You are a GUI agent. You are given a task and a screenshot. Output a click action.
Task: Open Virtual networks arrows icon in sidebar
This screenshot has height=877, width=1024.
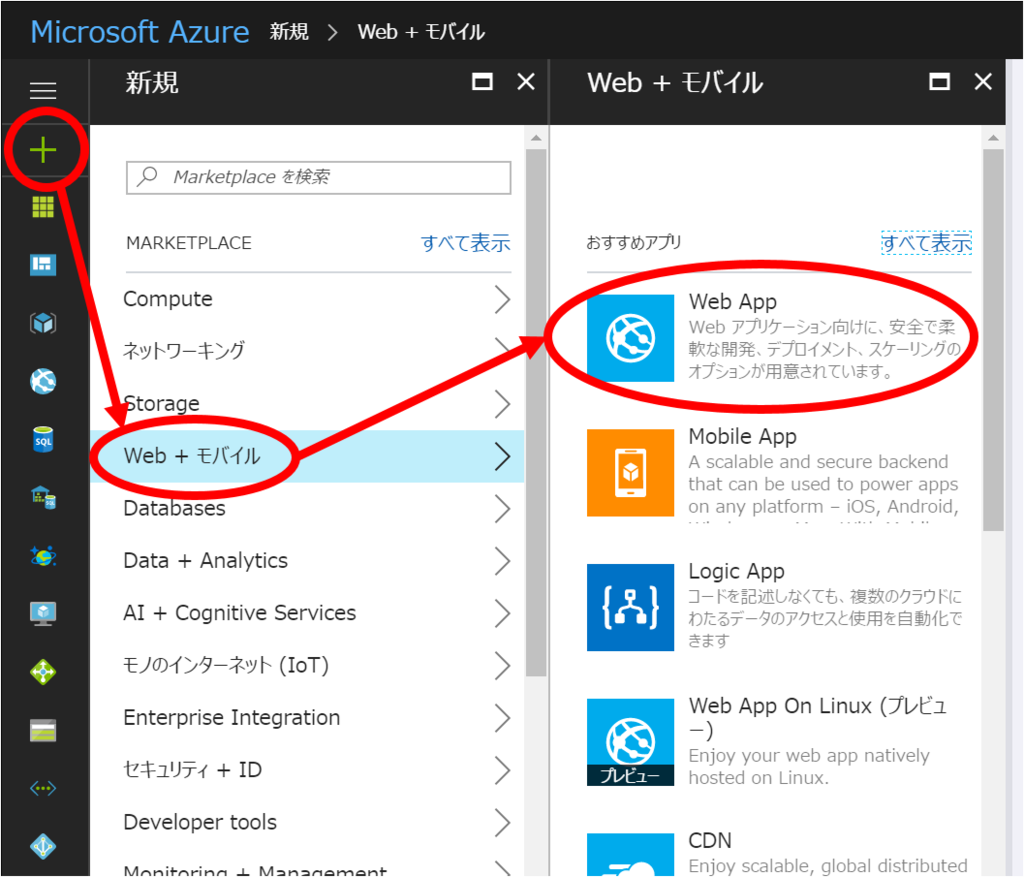tap(43, 788)
